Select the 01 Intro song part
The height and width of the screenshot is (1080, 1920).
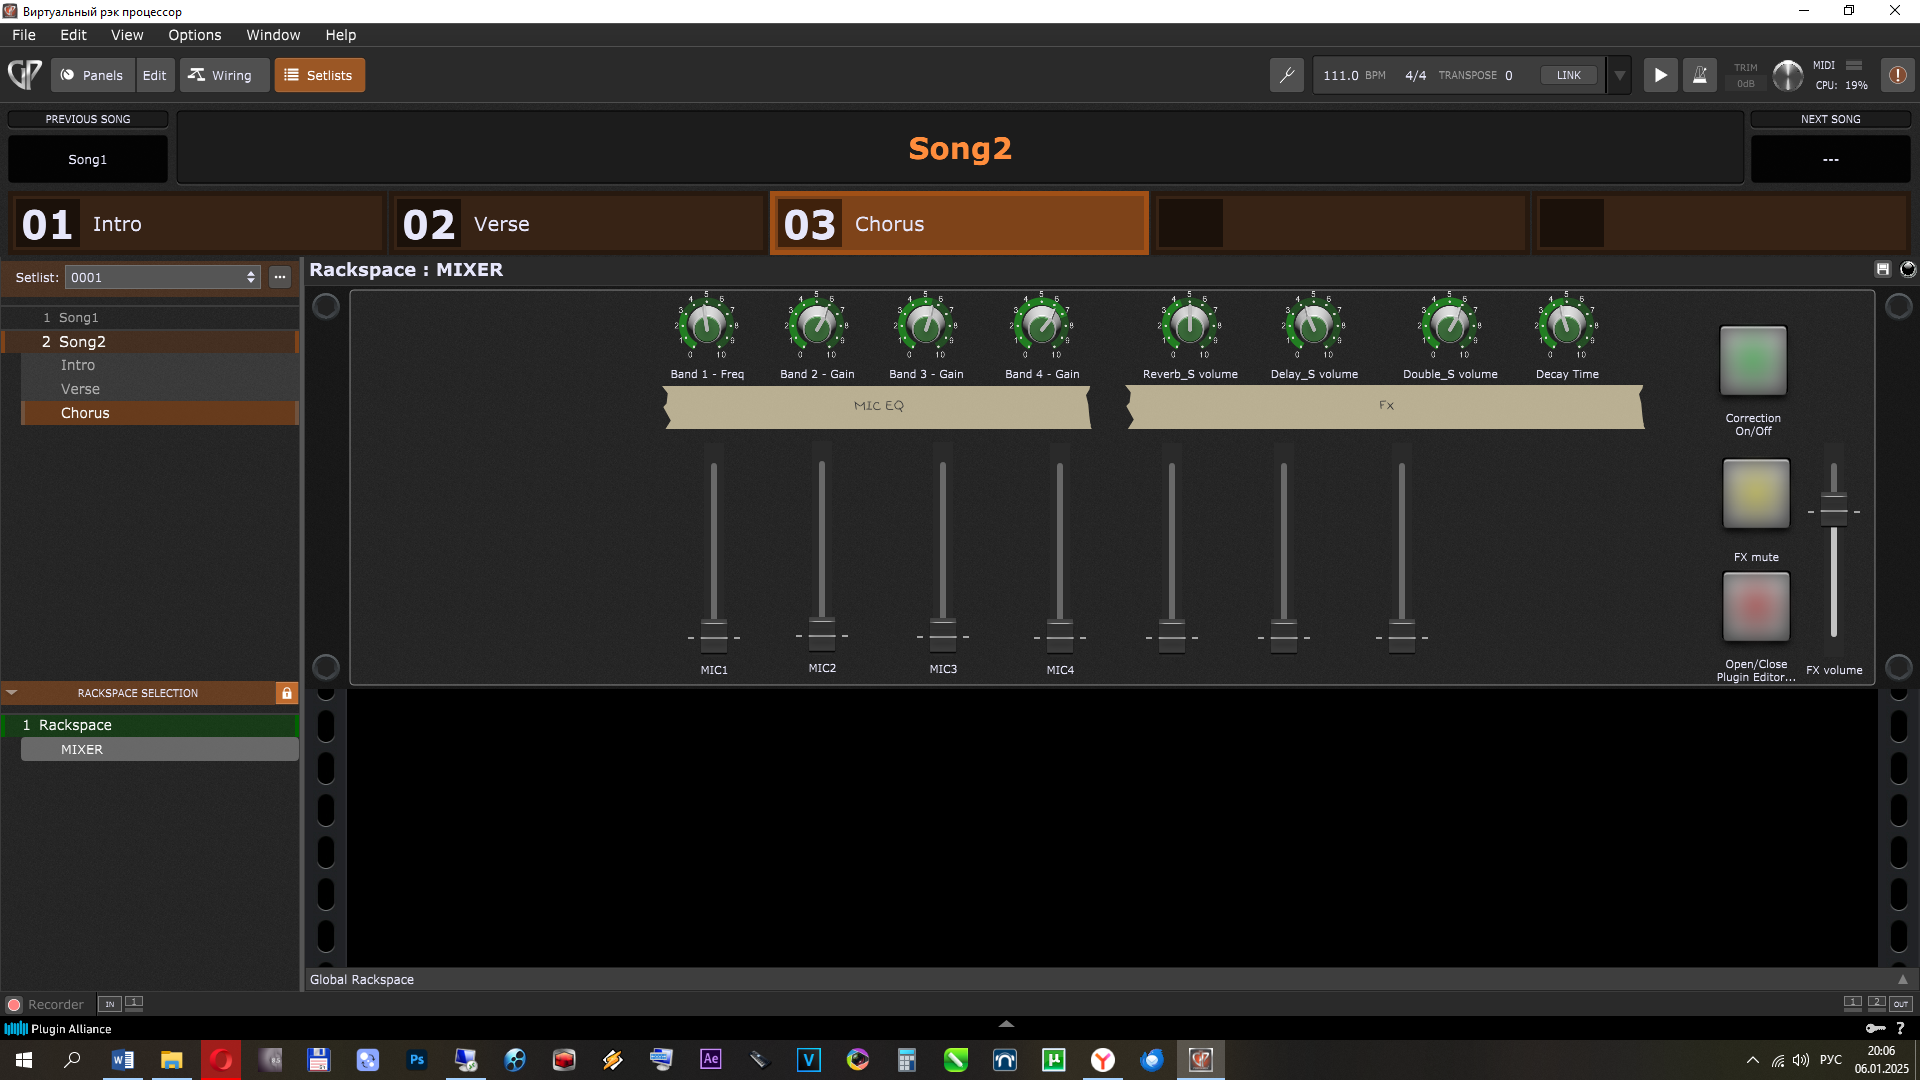pos(198,224)
